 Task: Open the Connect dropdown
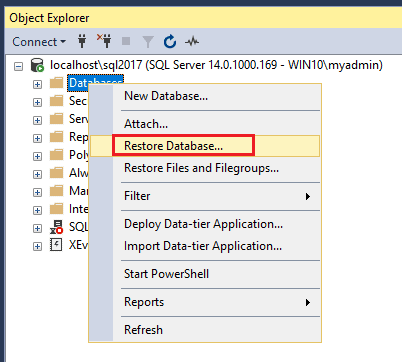[x=39, y=42]
